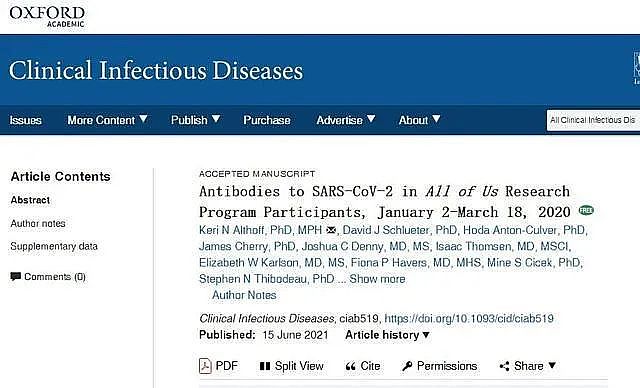Open the Purchase menu item
The width and height of the screenshot is (640, 388).
tap(267, 120)
